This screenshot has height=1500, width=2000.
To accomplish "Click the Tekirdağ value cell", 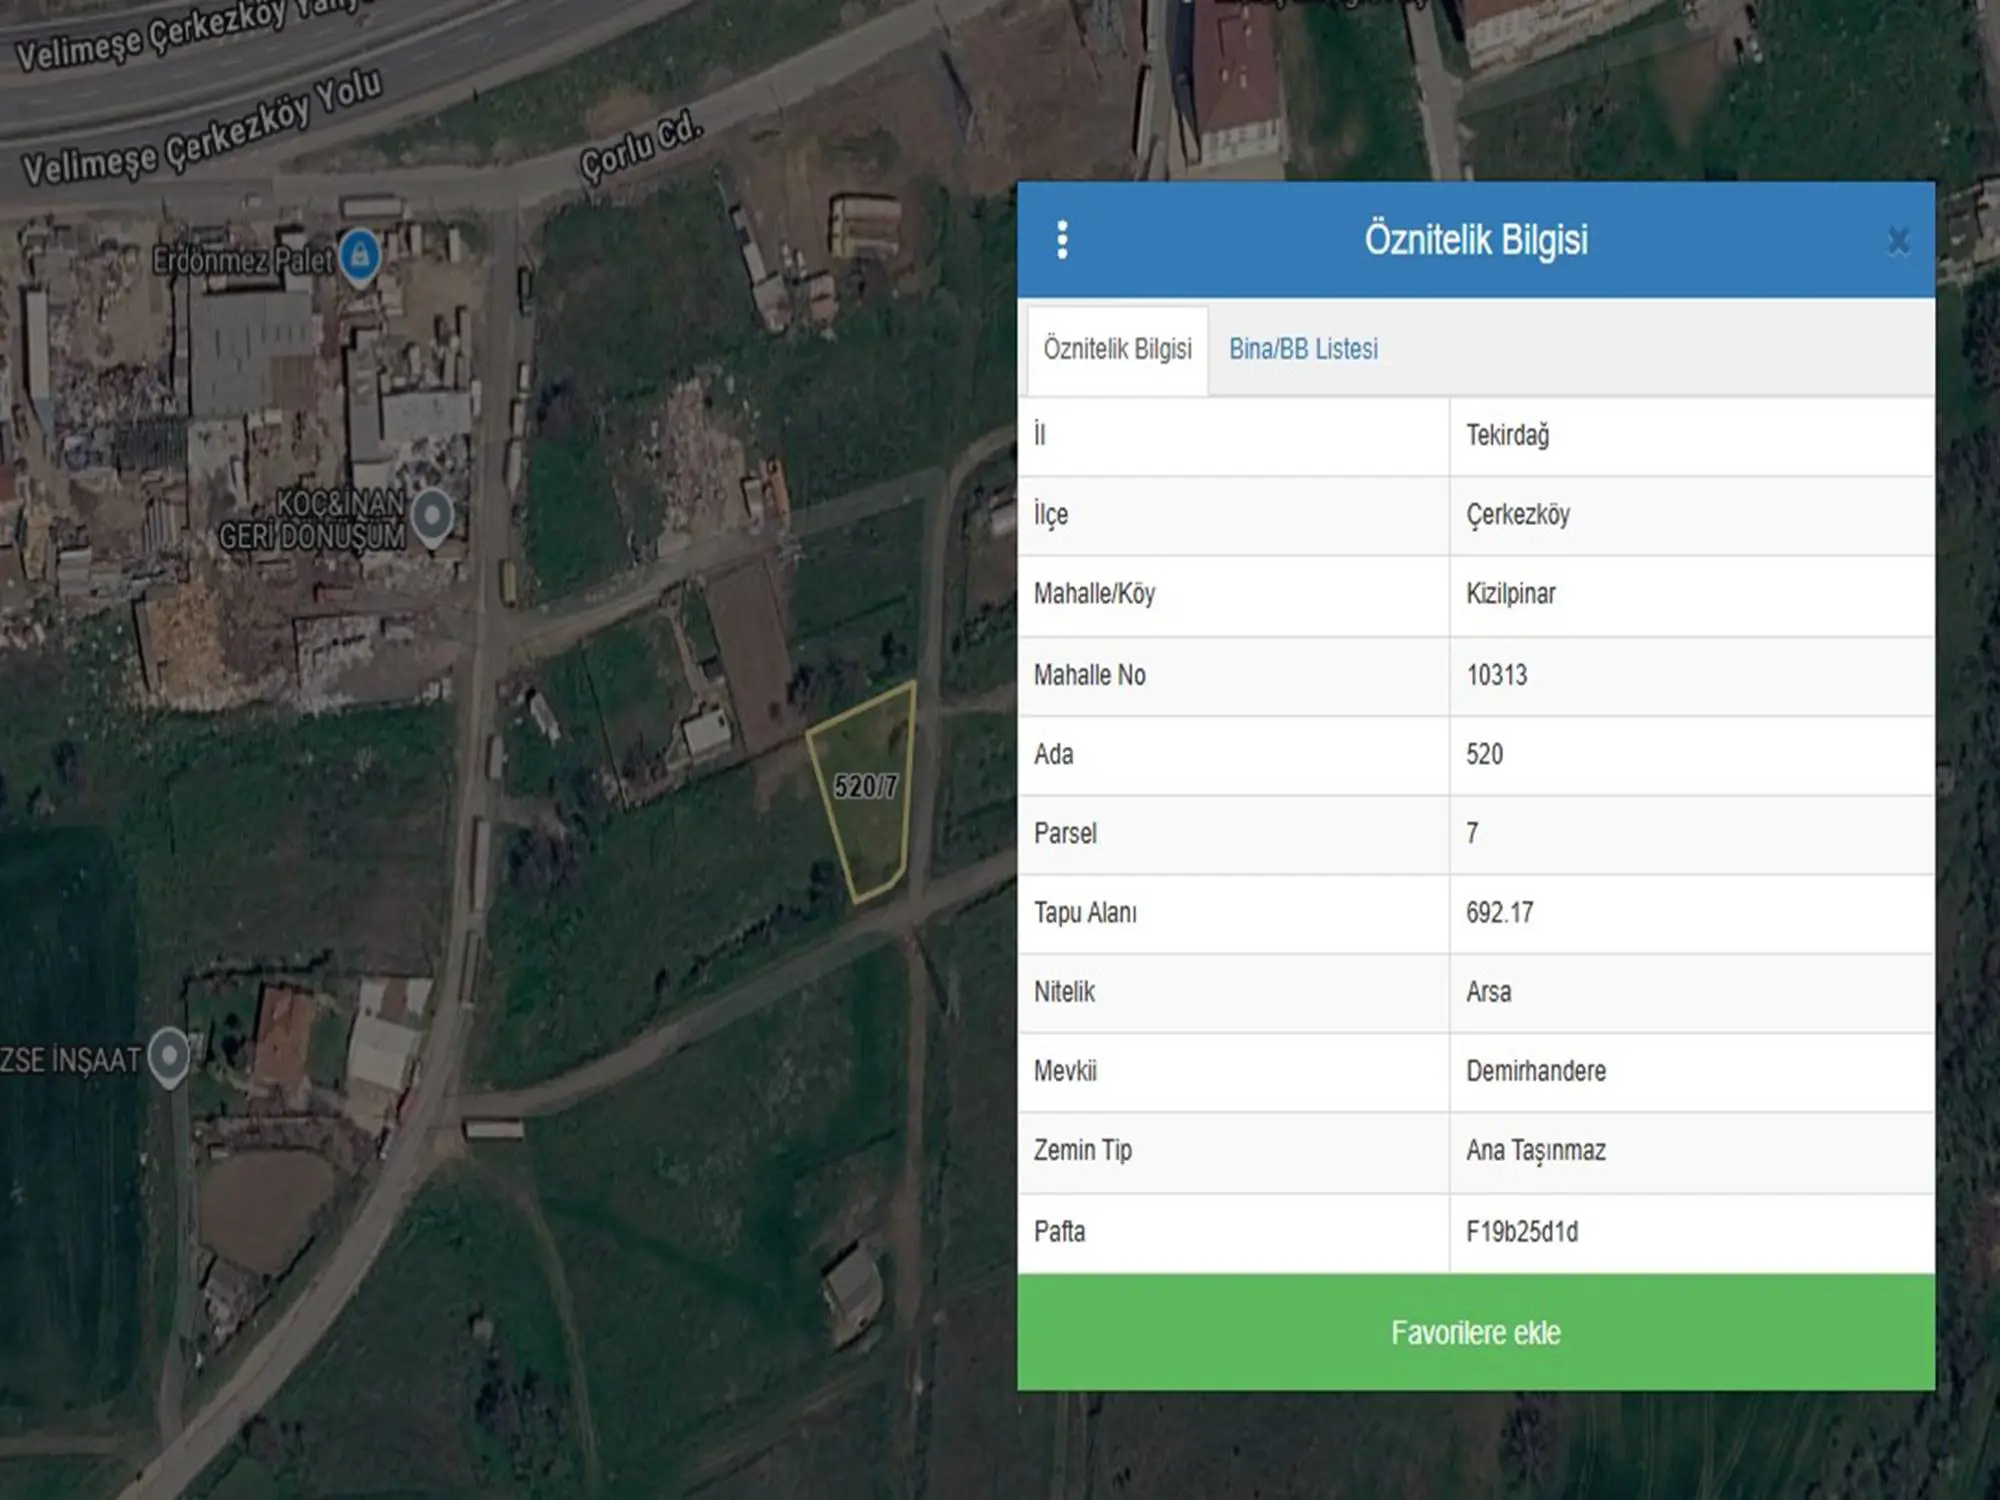I will click(x=1692, y=436).
